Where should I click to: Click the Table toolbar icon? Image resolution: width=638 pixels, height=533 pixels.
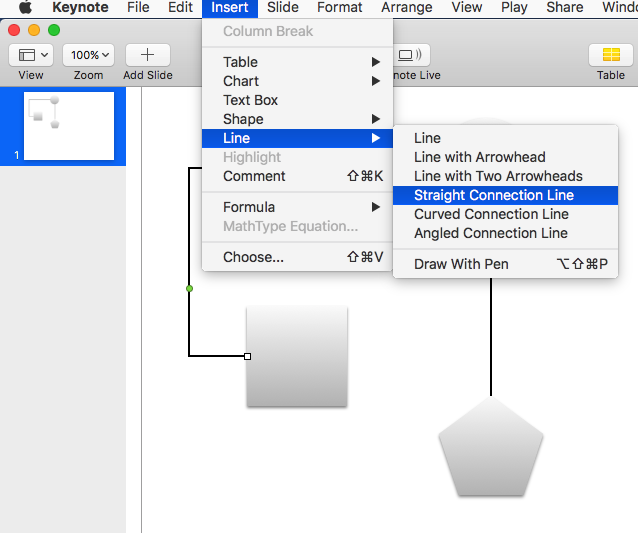click(x=611, y=55)
